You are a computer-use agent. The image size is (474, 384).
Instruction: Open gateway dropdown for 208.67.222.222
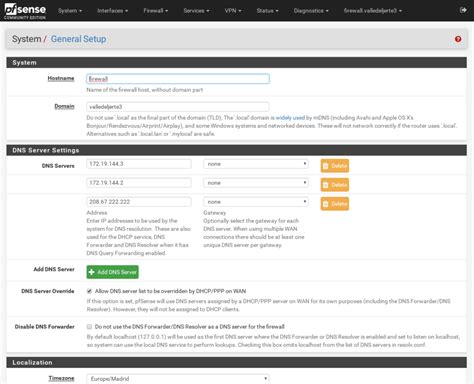(x=256, y=202)
